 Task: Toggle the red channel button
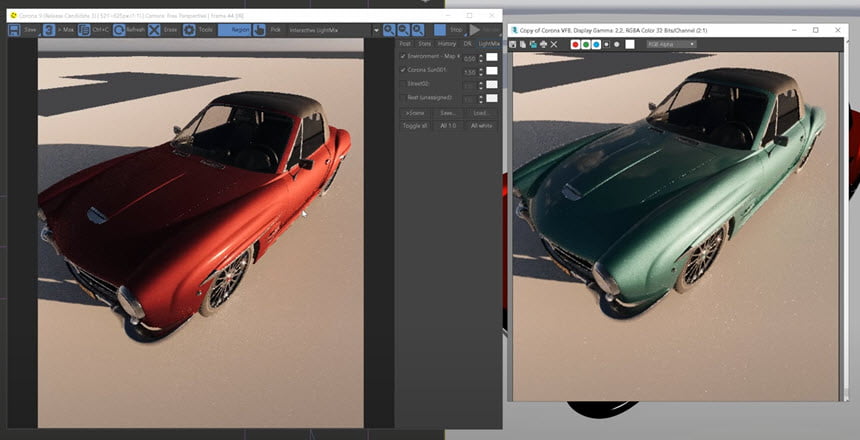[575, 44]
